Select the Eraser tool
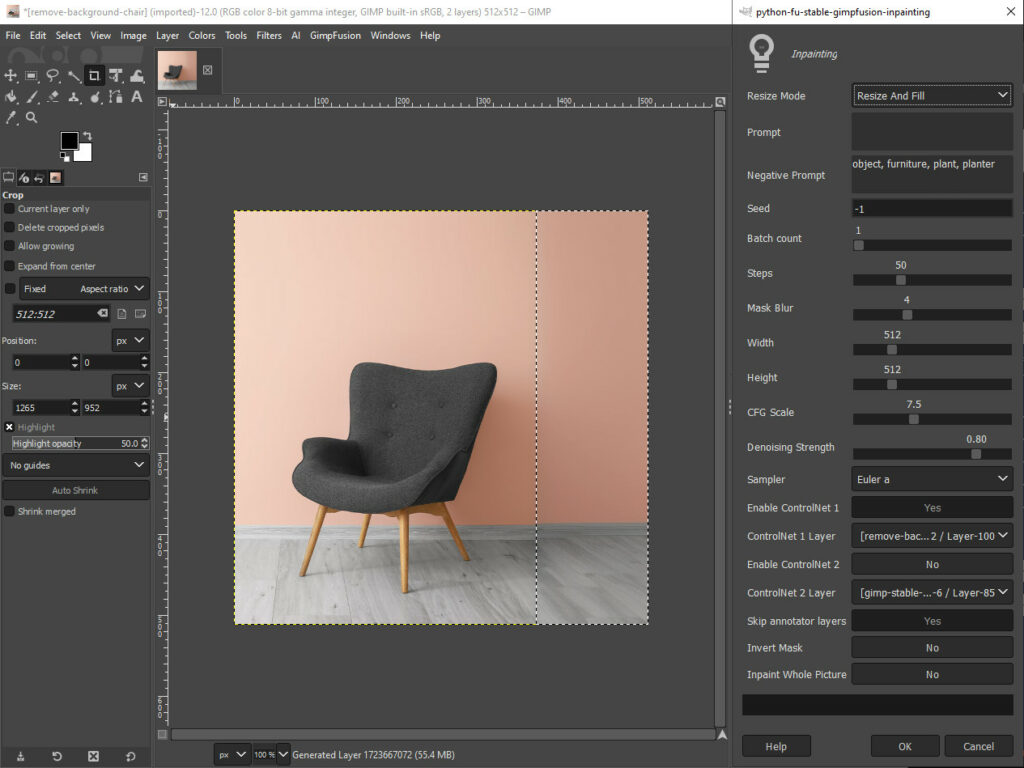This screenshot has height=768, width=1024. point(53,97)
